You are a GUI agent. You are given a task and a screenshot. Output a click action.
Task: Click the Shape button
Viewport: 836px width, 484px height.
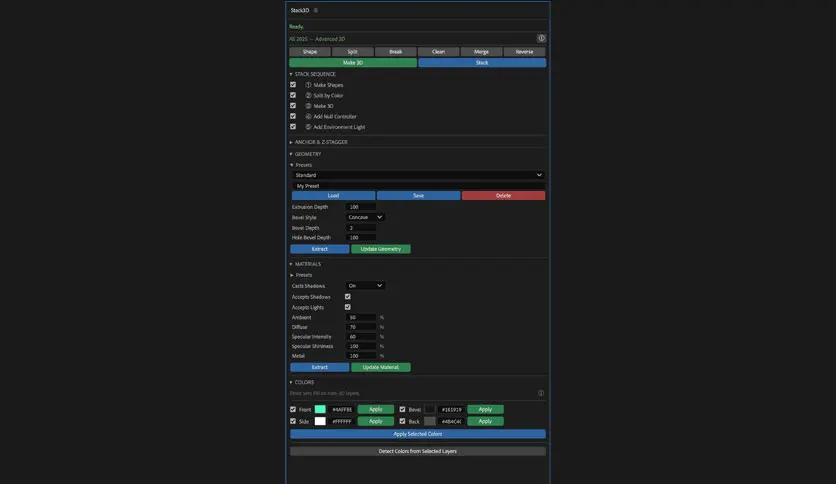[x=310, y=52]
